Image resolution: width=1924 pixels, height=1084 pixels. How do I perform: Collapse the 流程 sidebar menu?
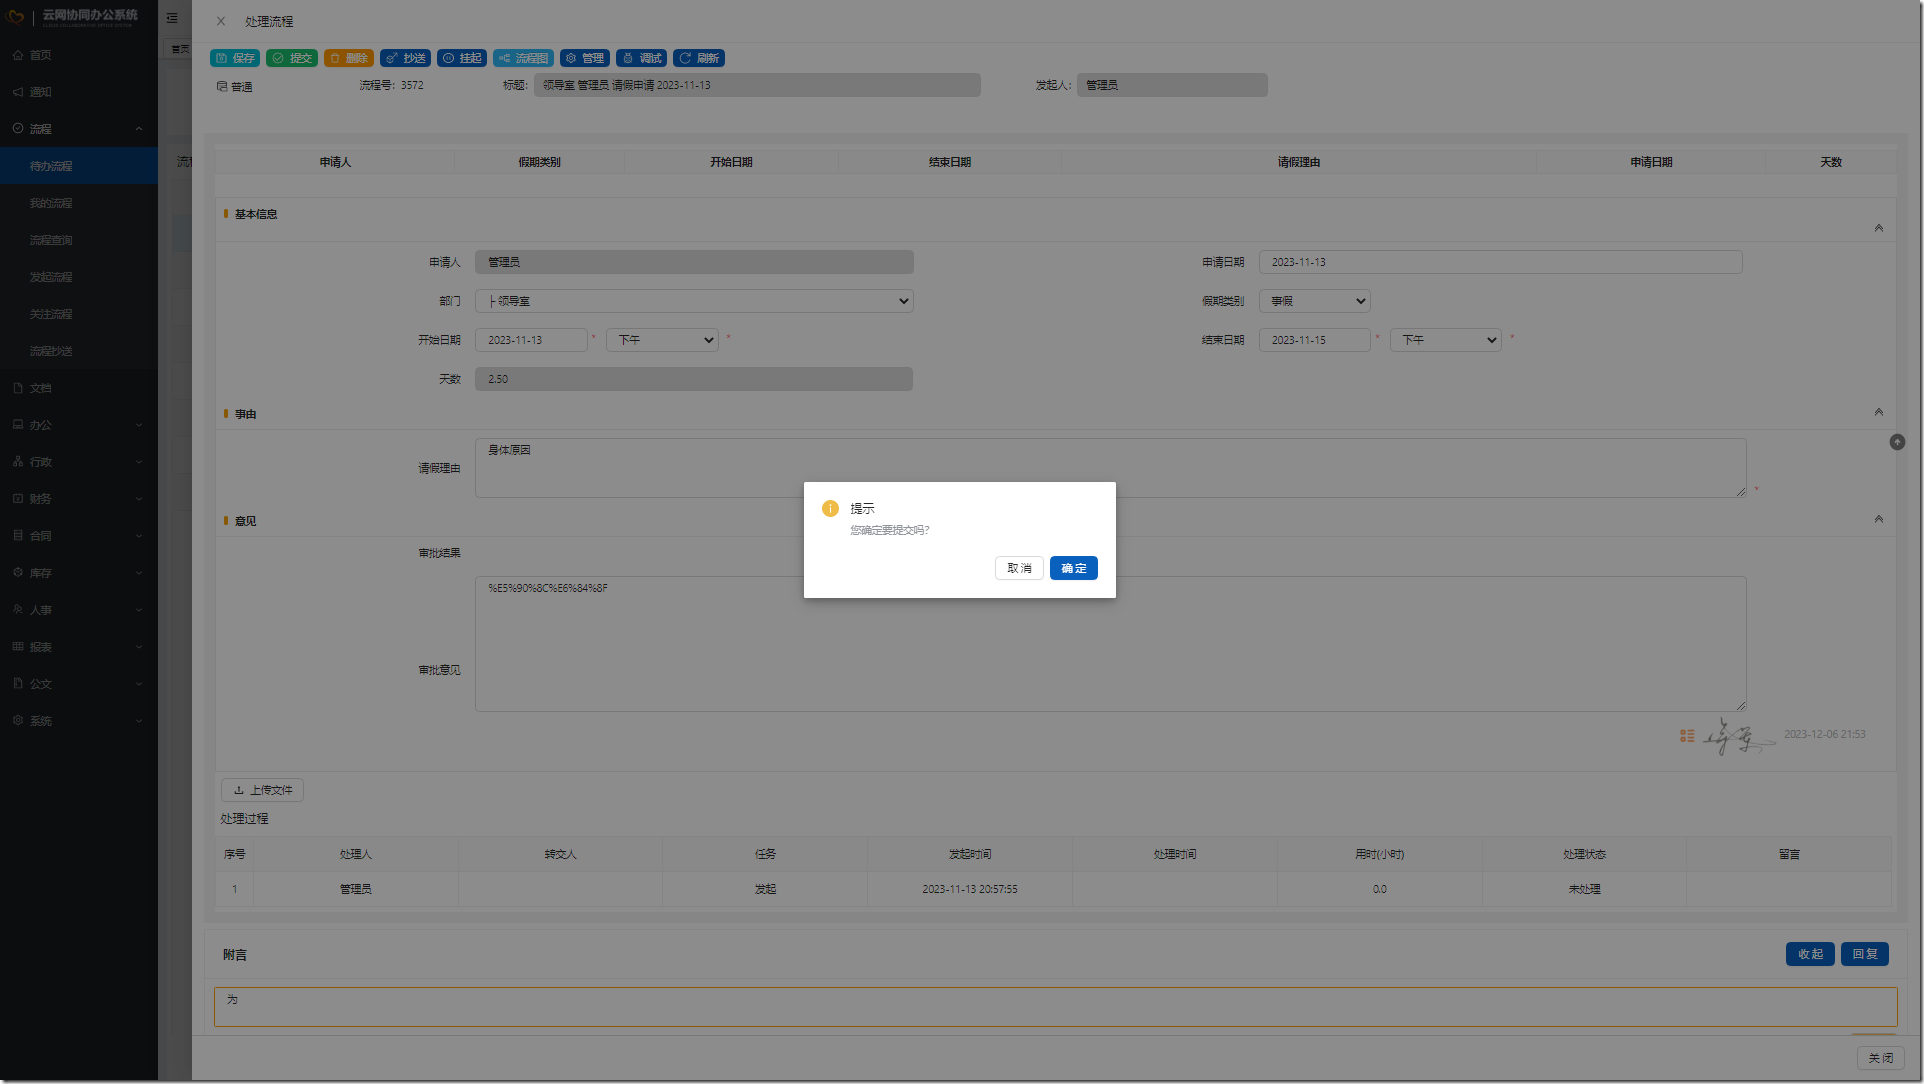point(79,129)
